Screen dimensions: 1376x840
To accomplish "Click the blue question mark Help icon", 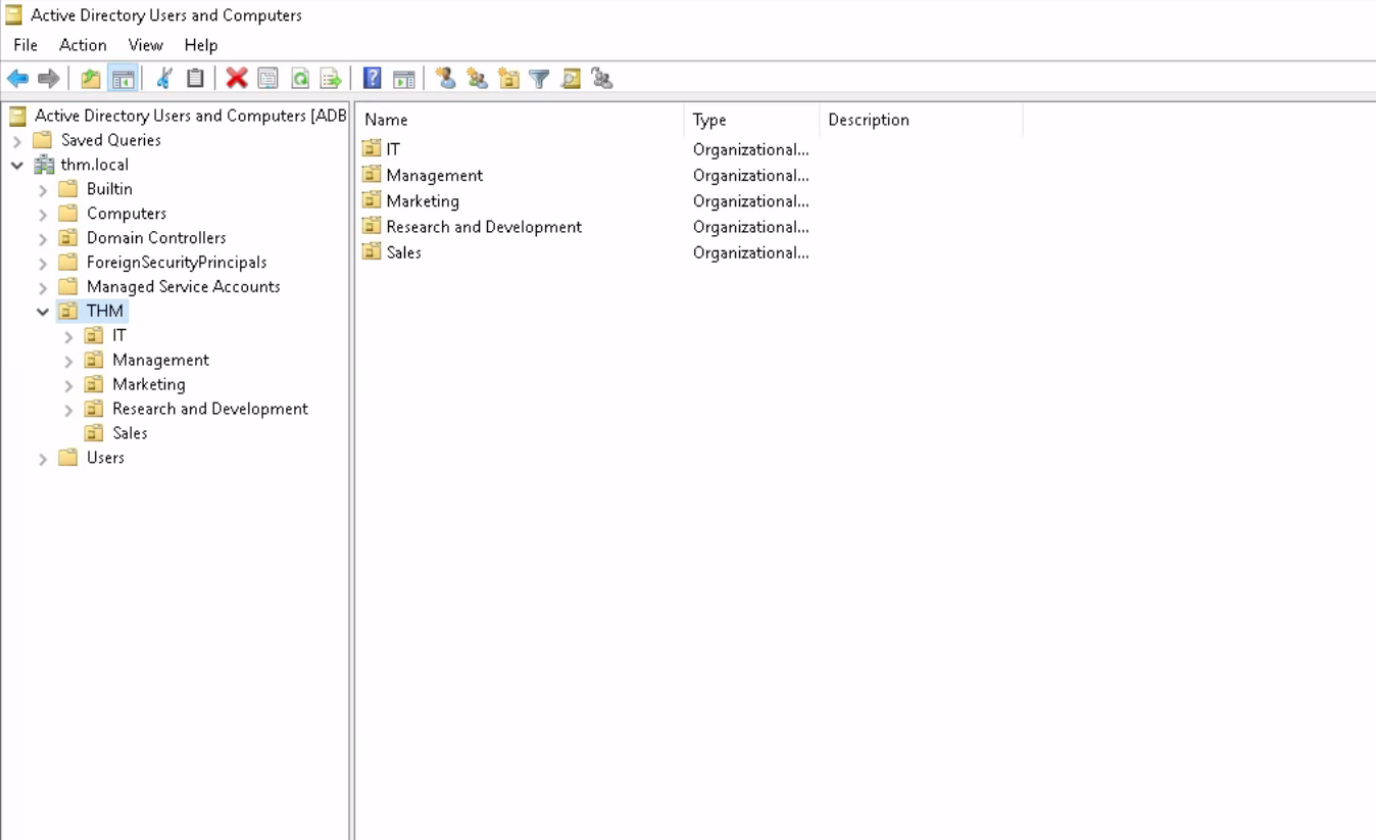I will click(372, 78).
